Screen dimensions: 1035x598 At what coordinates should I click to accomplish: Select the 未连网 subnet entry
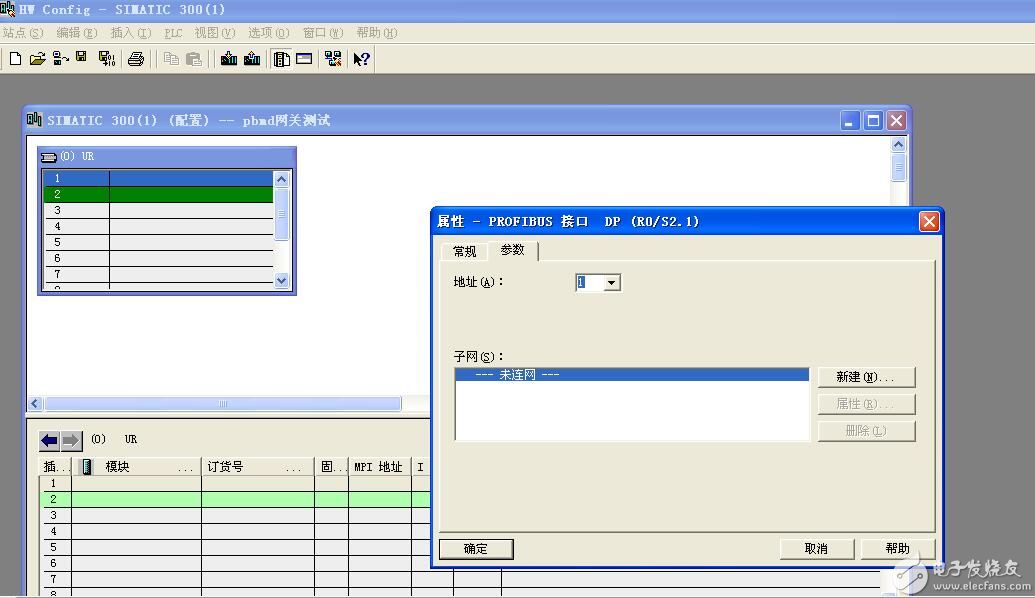[x=632, y=375]
